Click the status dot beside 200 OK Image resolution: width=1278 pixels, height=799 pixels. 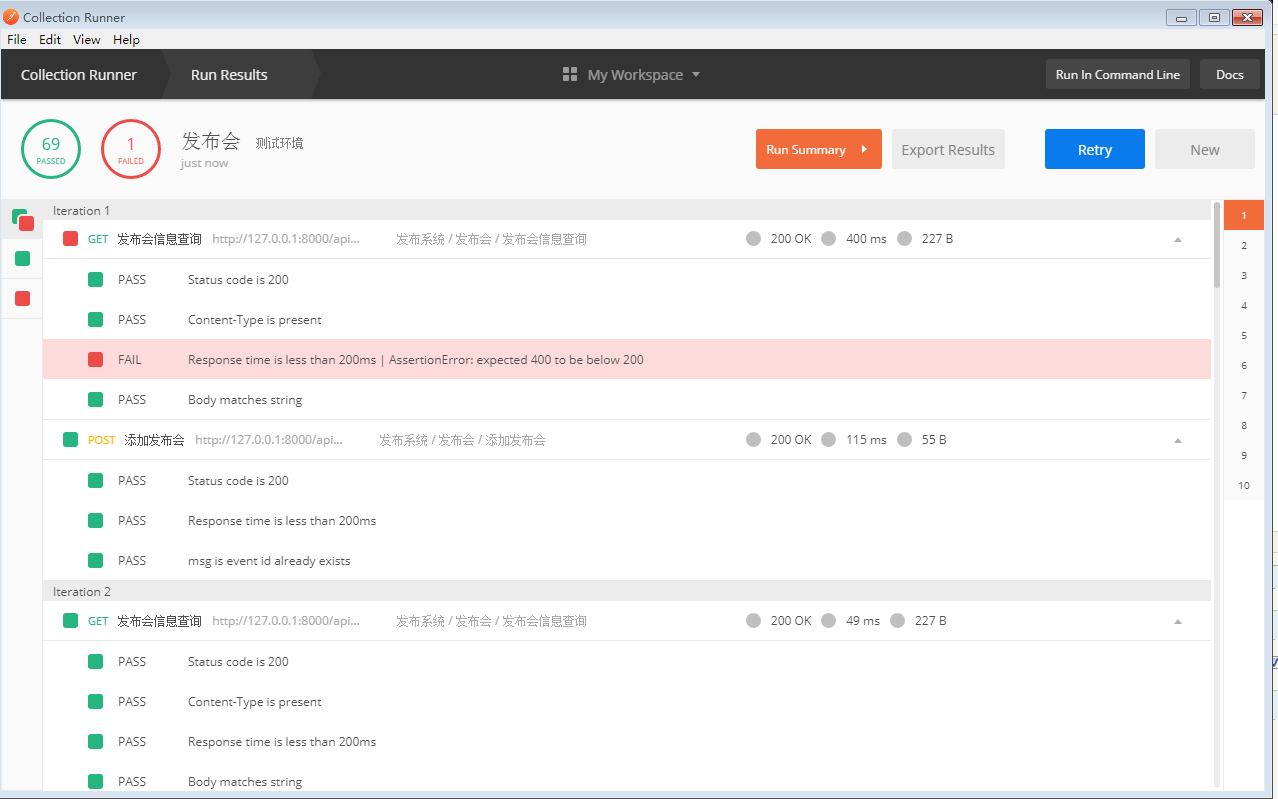click(x=753, y=238)
